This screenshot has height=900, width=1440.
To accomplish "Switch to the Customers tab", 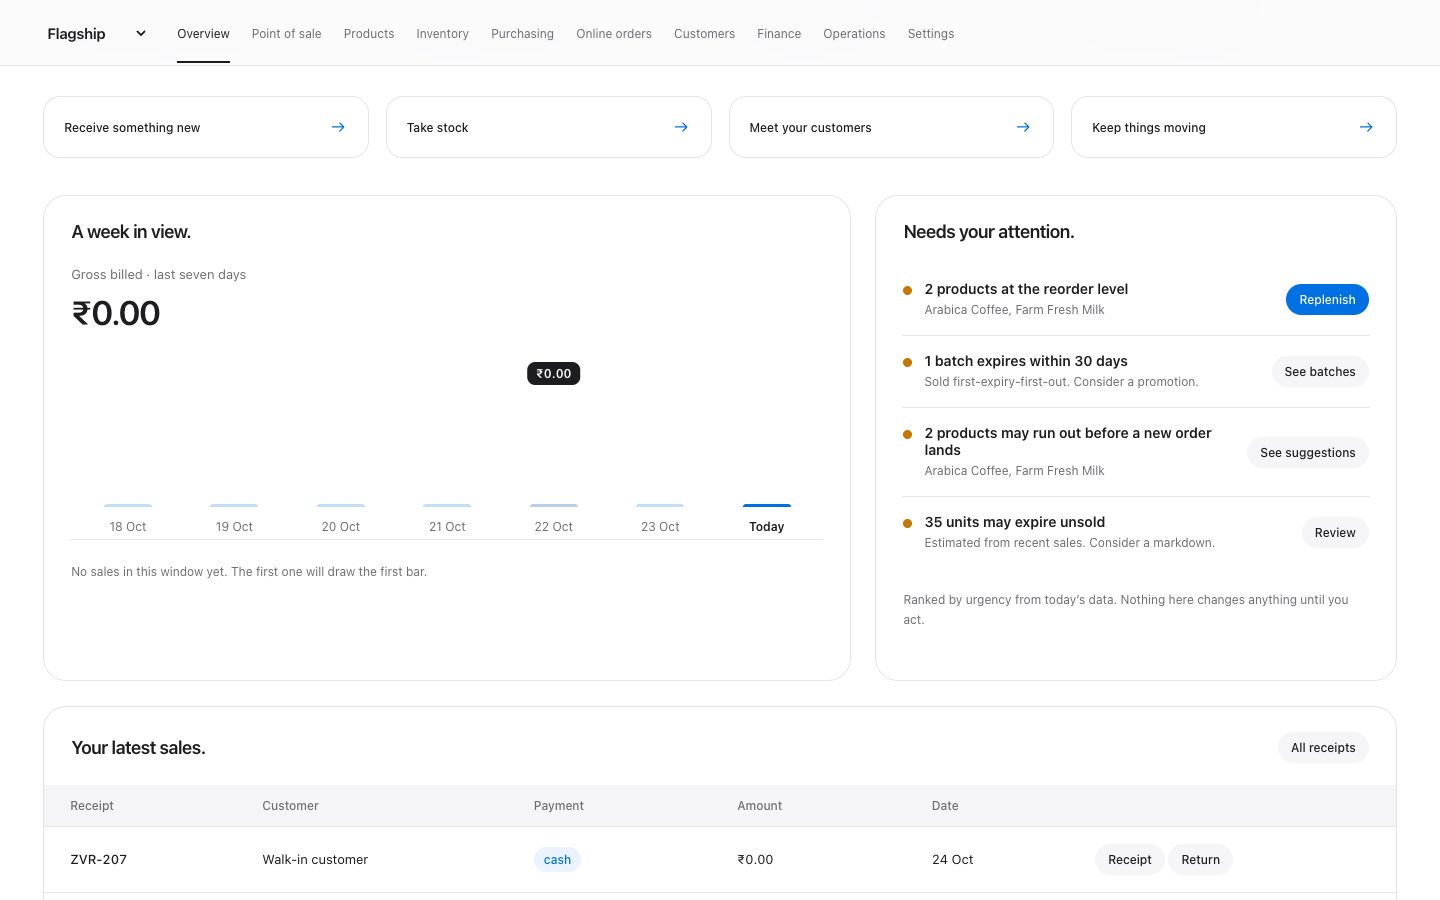I will coord(704,34).
